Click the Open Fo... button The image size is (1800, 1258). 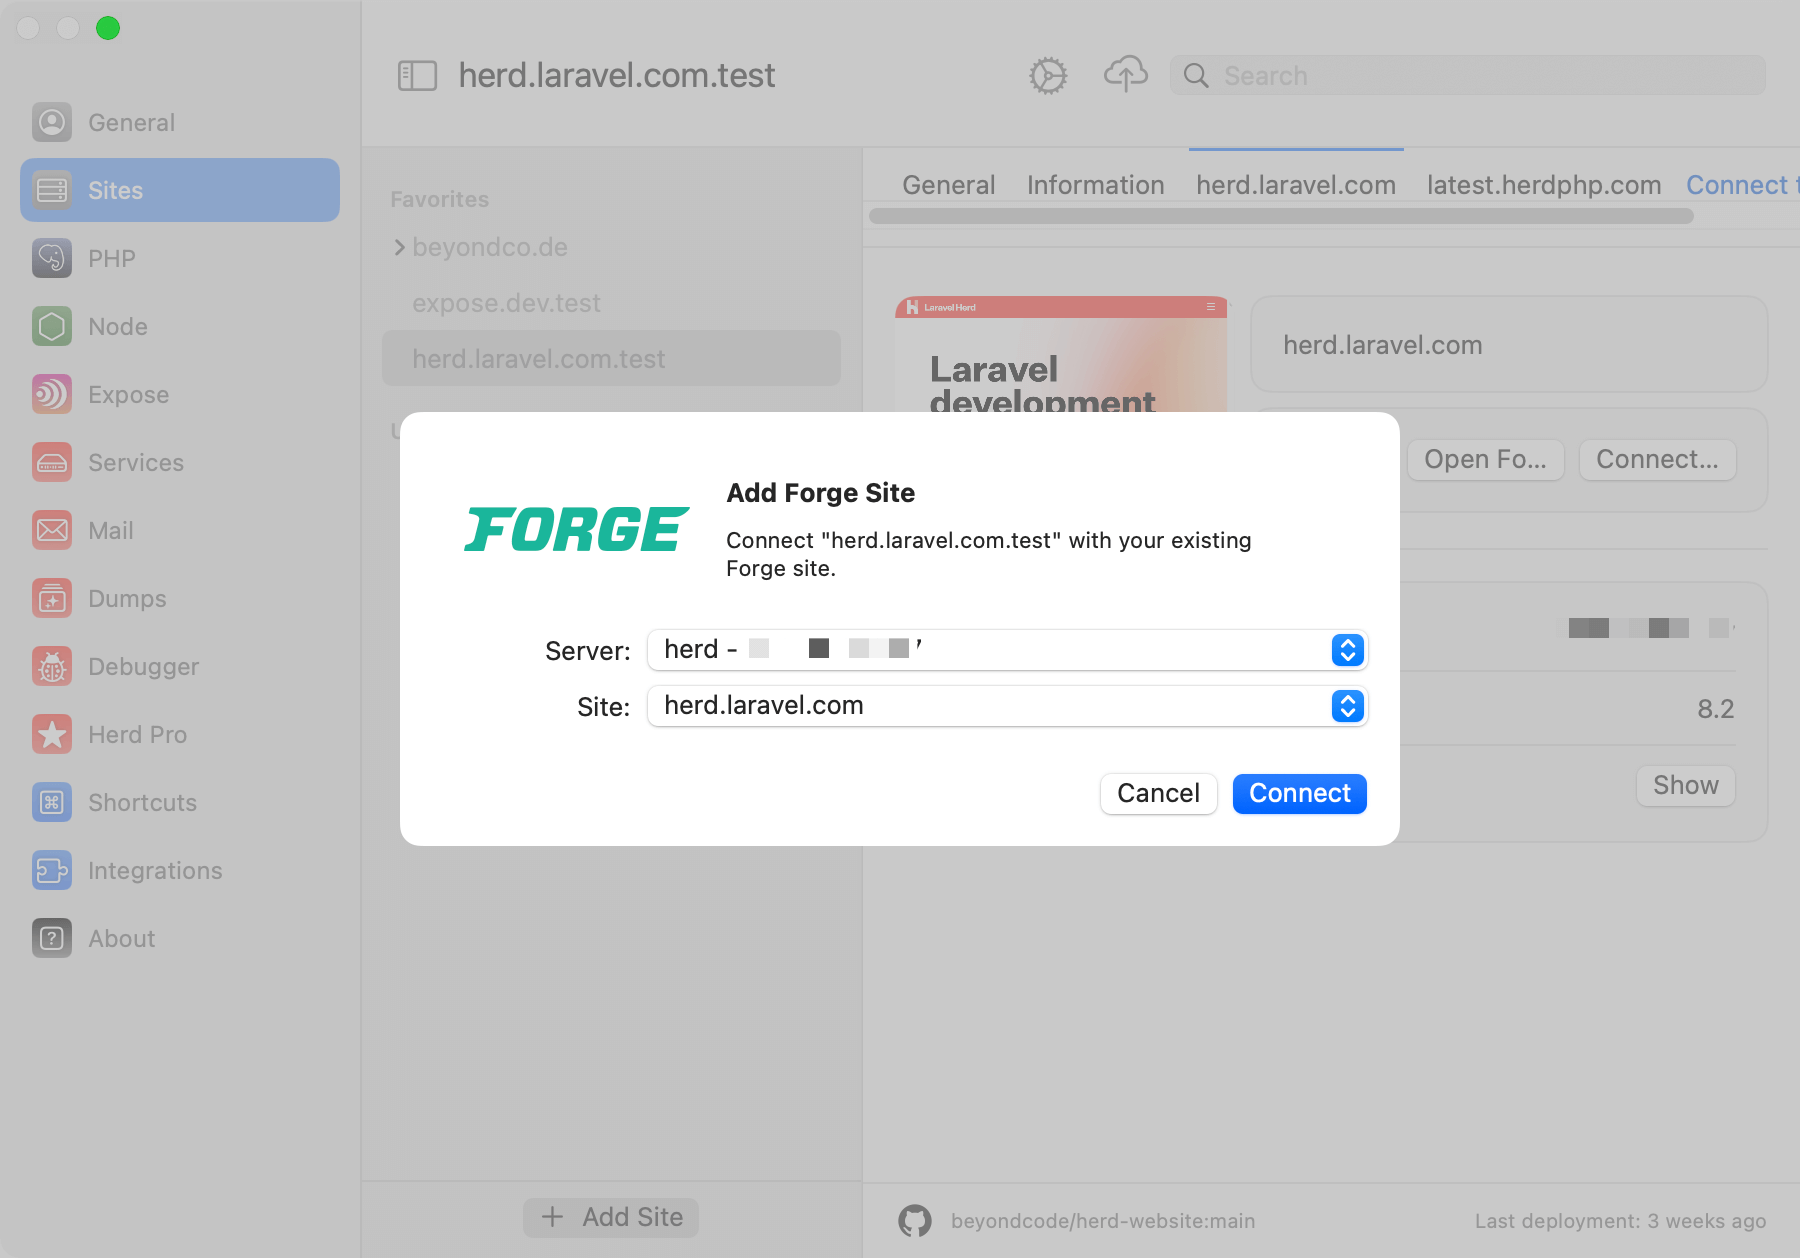coord(1485,459)
